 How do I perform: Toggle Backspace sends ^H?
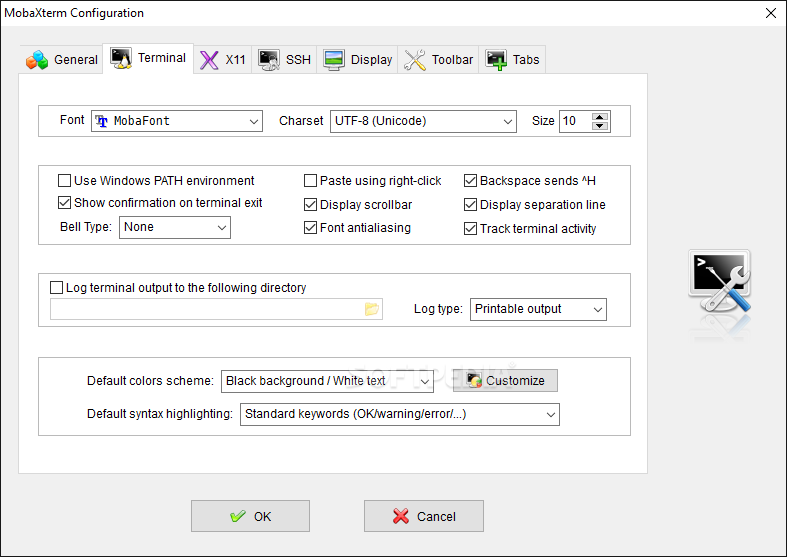point(470,181)
